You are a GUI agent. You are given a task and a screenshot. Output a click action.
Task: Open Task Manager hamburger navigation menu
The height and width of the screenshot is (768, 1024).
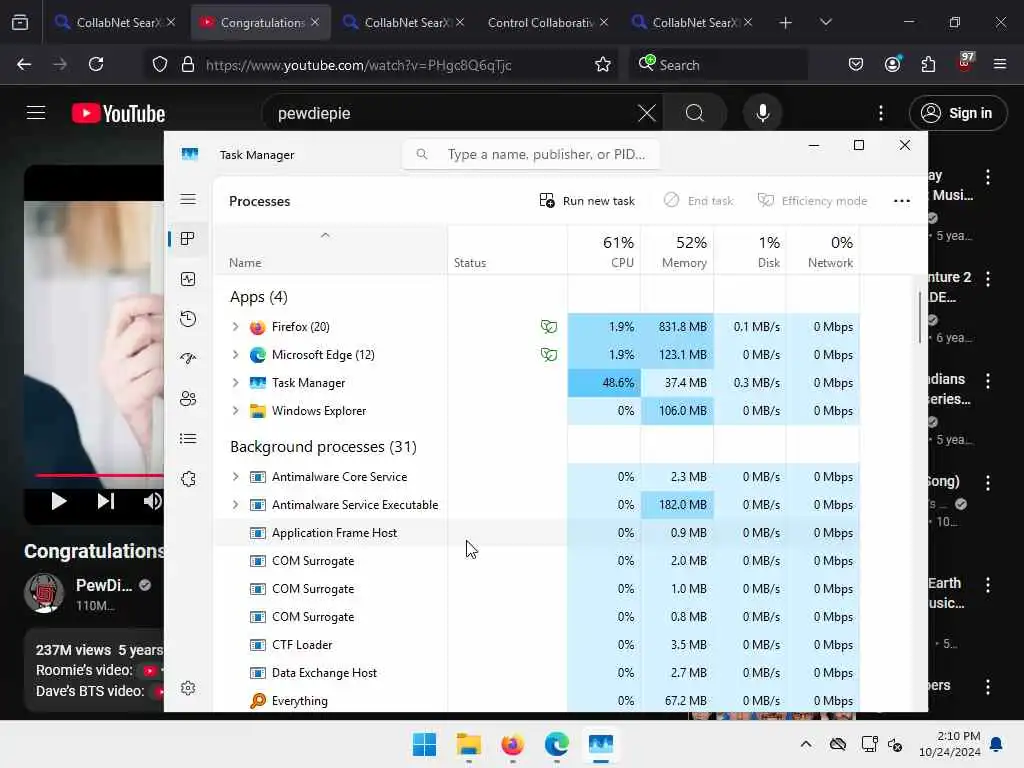[x=188, y=199]
